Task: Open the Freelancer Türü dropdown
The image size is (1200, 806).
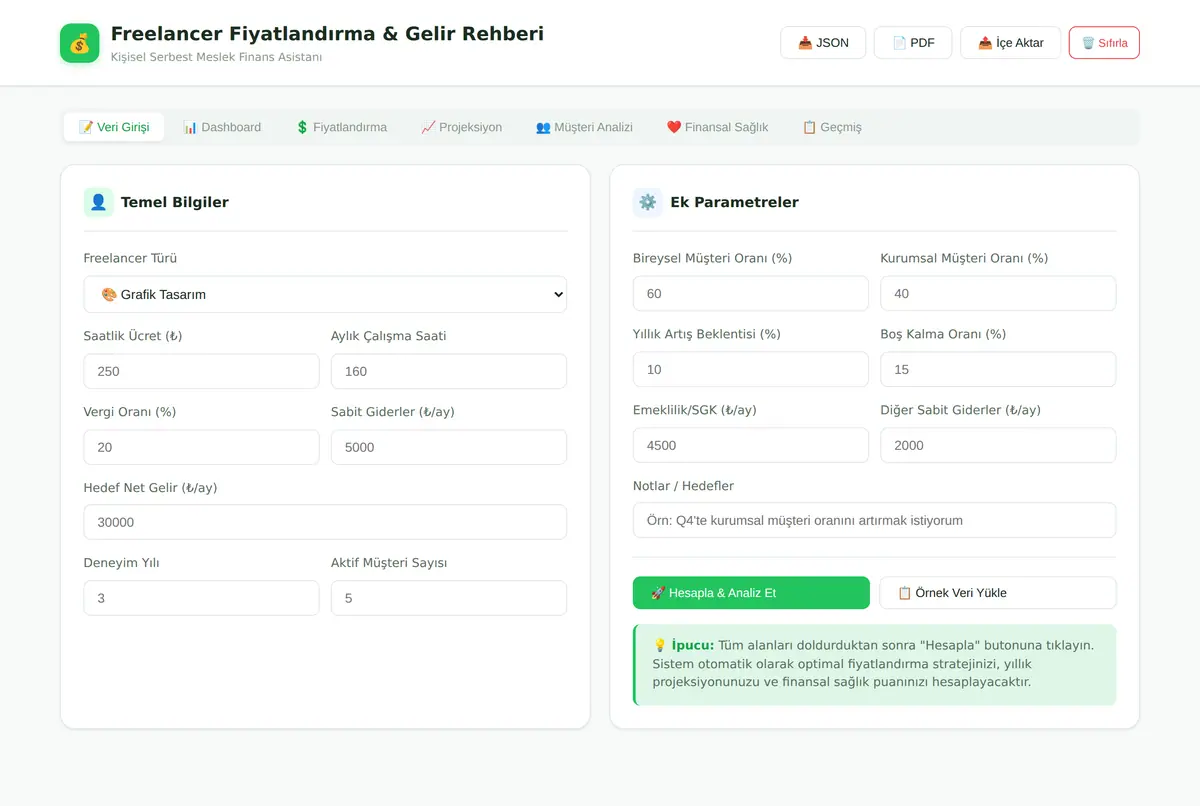Action: coord(325,295)
